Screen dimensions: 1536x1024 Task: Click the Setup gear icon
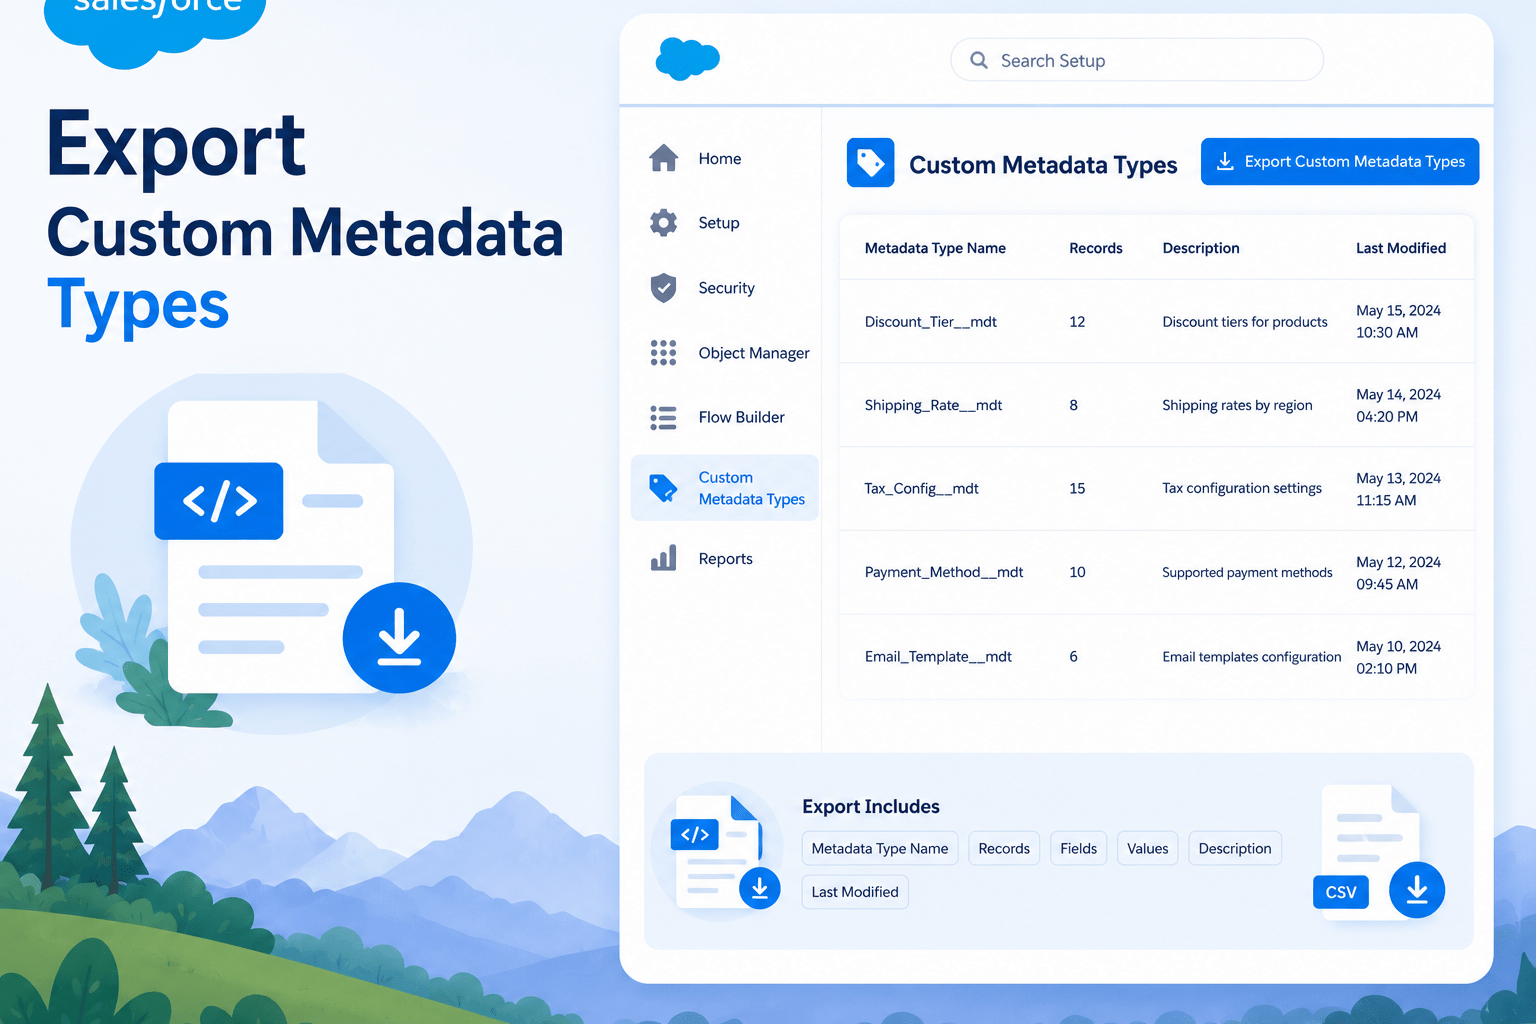663,222
